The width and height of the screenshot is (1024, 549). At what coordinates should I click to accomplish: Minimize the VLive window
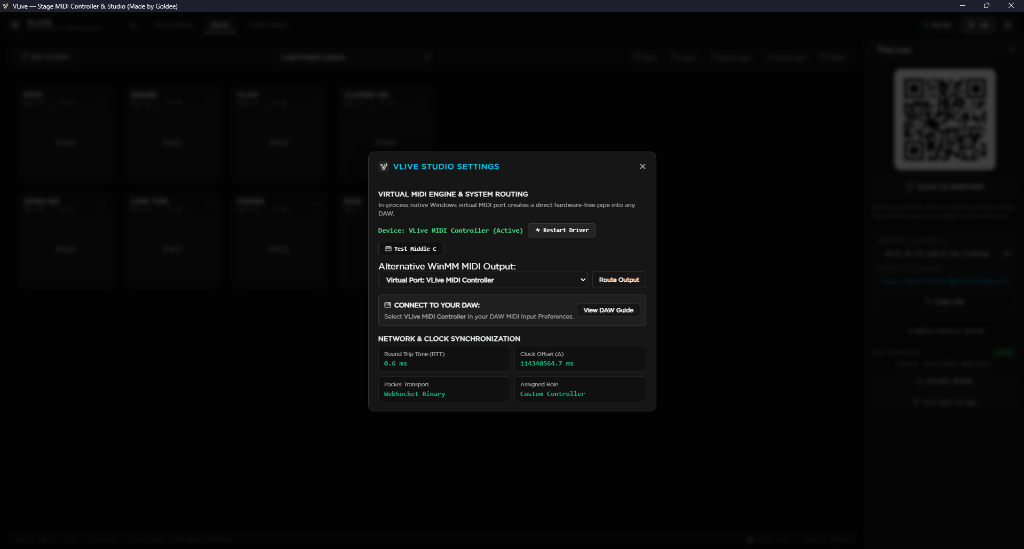963,6
